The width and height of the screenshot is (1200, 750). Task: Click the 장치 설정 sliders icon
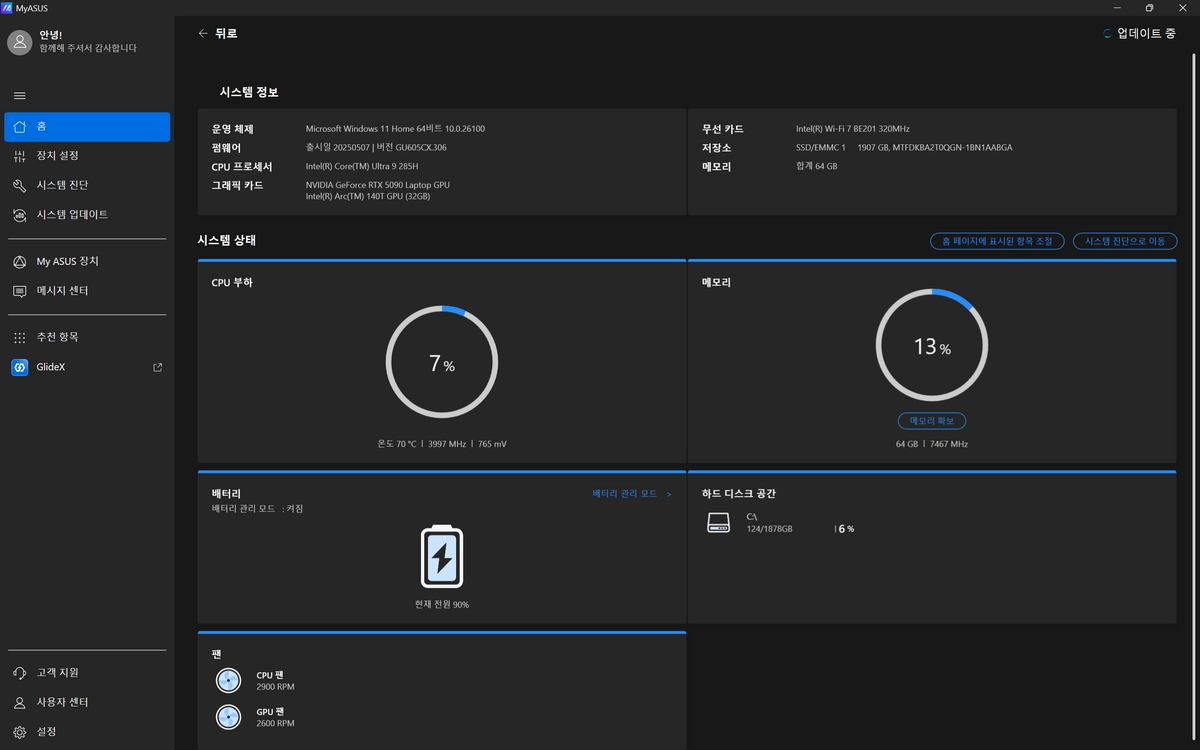coord(19,156)
